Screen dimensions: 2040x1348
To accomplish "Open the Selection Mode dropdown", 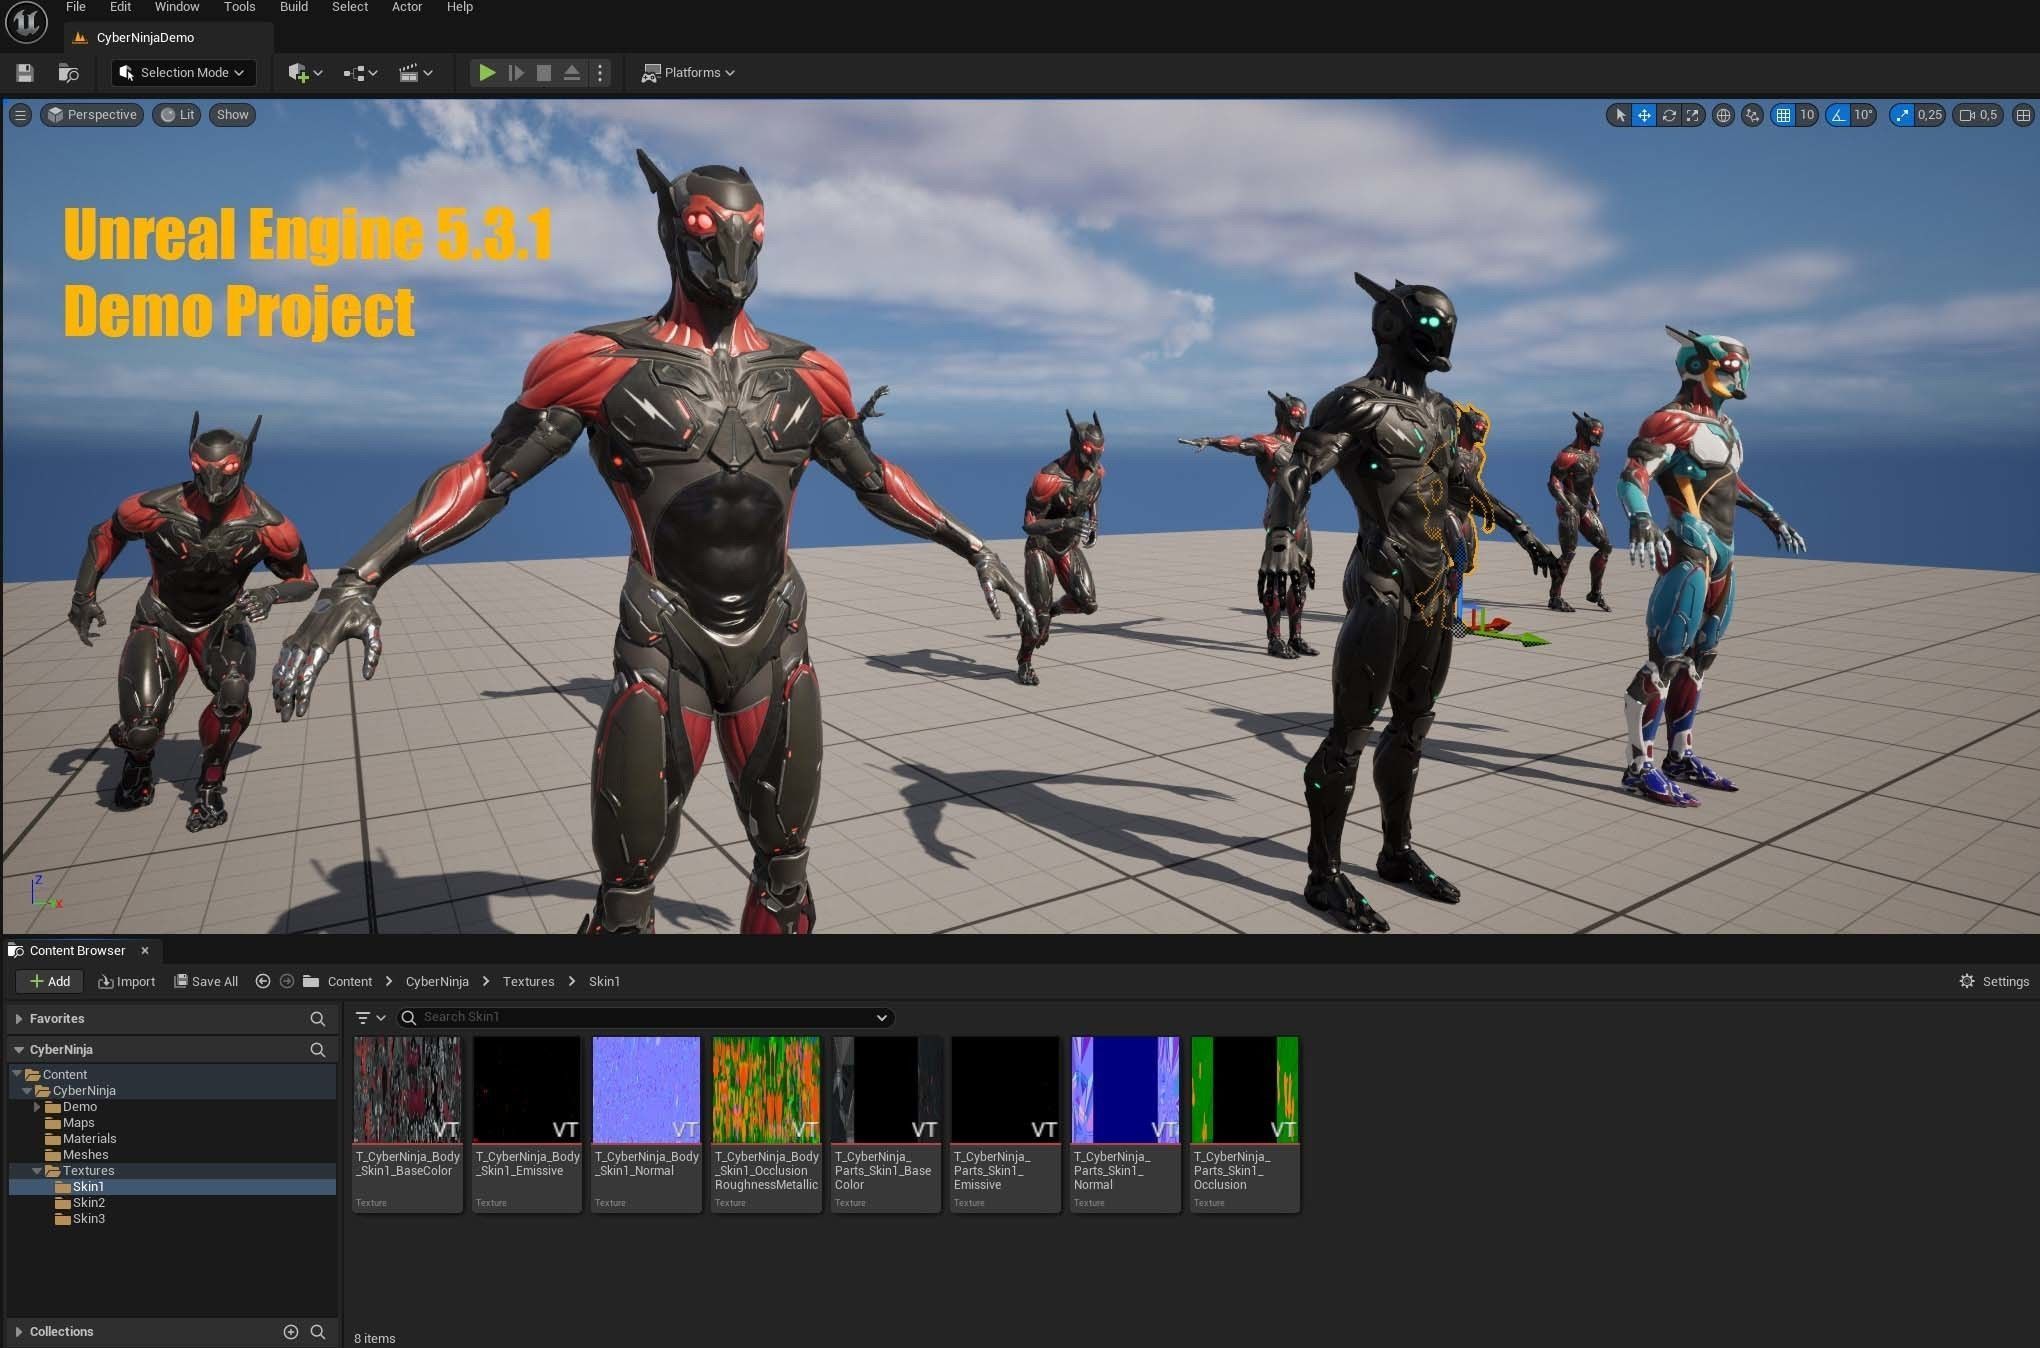I will coord(182,72).
